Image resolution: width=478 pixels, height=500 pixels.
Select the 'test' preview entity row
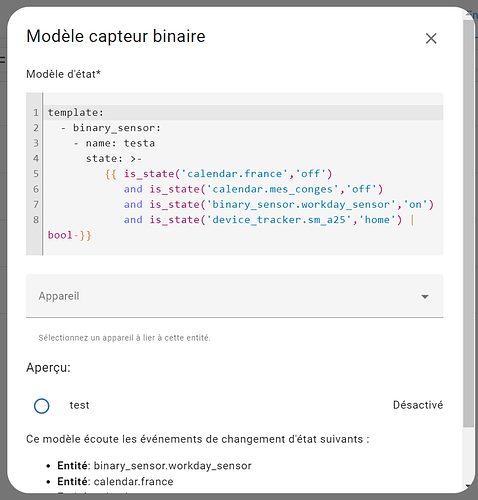[x=235, y=406]
